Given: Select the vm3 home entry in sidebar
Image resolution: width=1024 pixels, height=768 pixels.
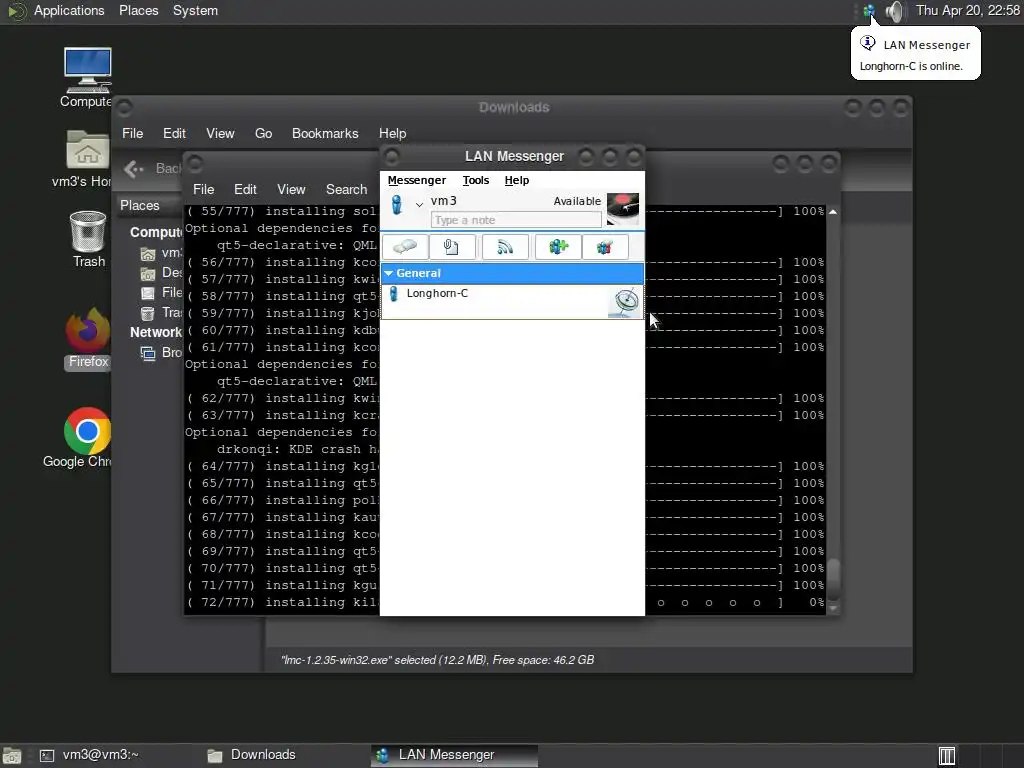Looking at the screenshot, I should point(163,253).
